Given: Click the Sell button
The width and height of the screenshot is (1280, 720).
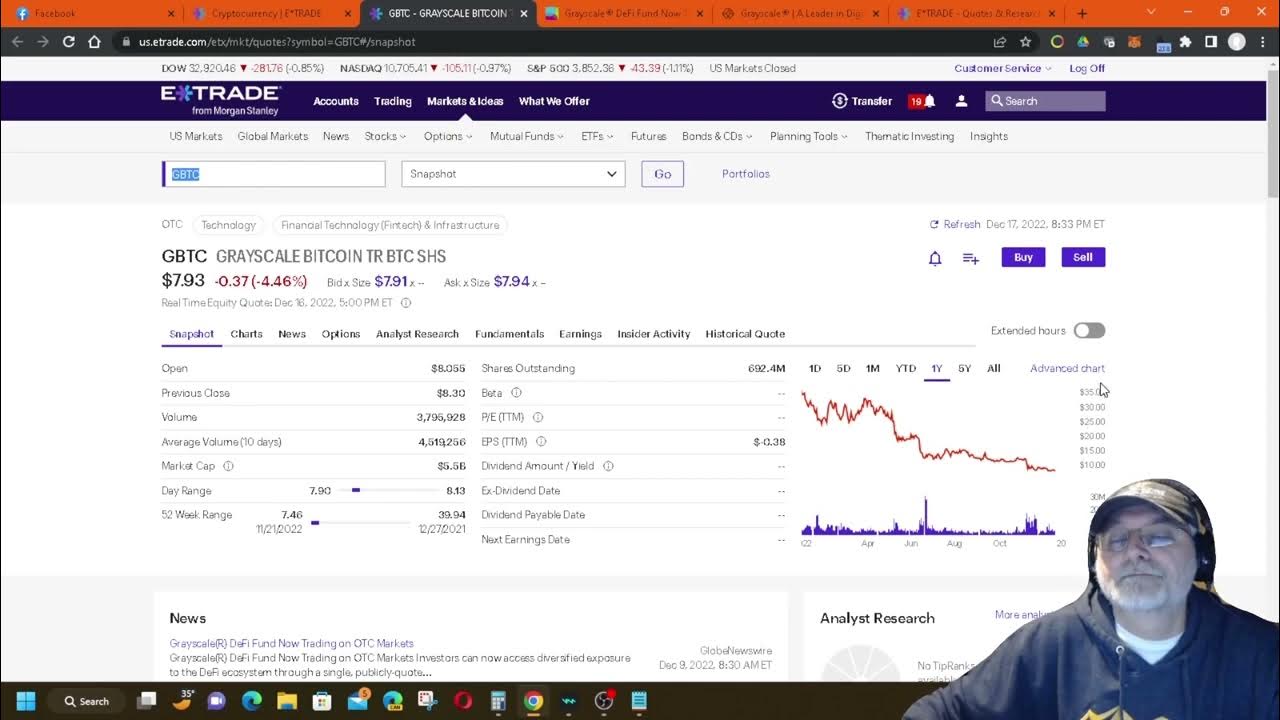Looking at the screenshot, I should 1083,257.
